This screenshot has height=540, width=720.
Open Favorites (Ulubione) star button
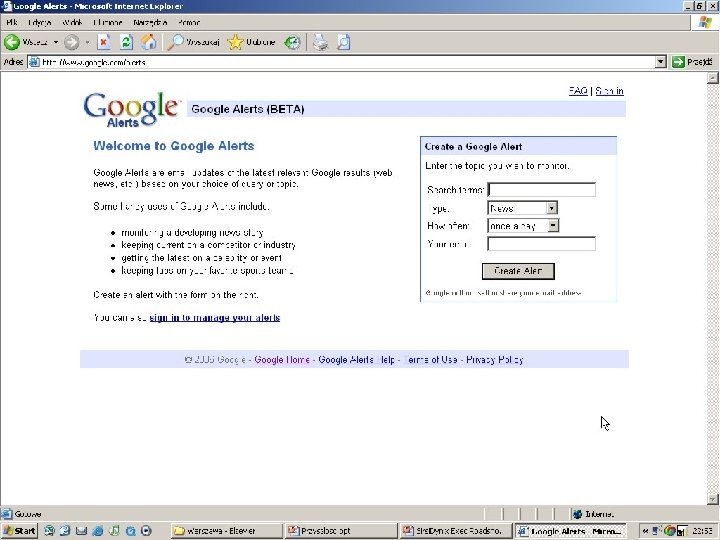click(x=252, y=42)
